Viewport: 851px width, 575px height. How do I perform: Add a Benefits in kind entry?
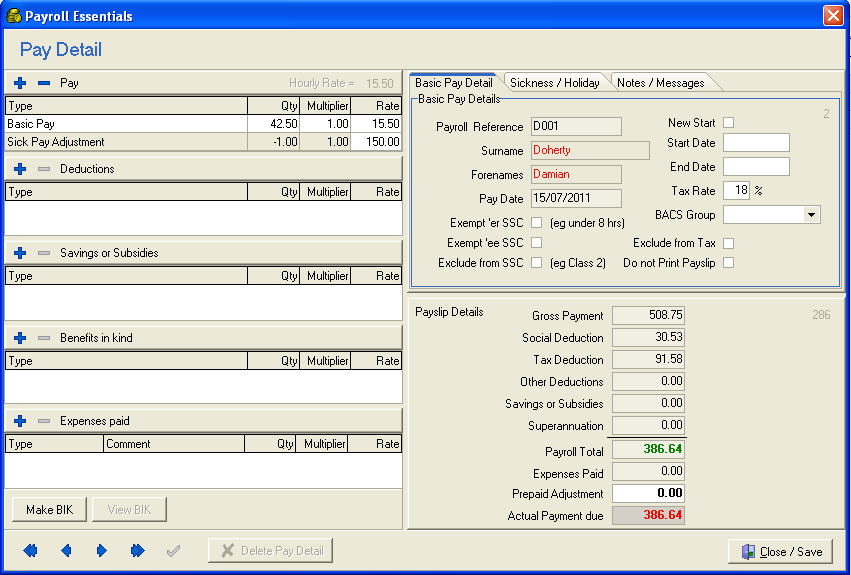[x=20, y=338]
